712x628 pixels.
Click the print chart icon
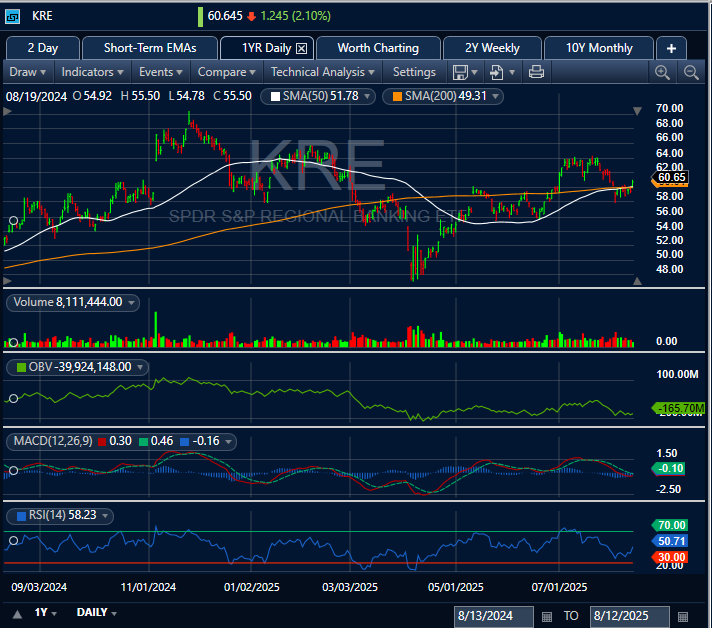pos(536,72)
